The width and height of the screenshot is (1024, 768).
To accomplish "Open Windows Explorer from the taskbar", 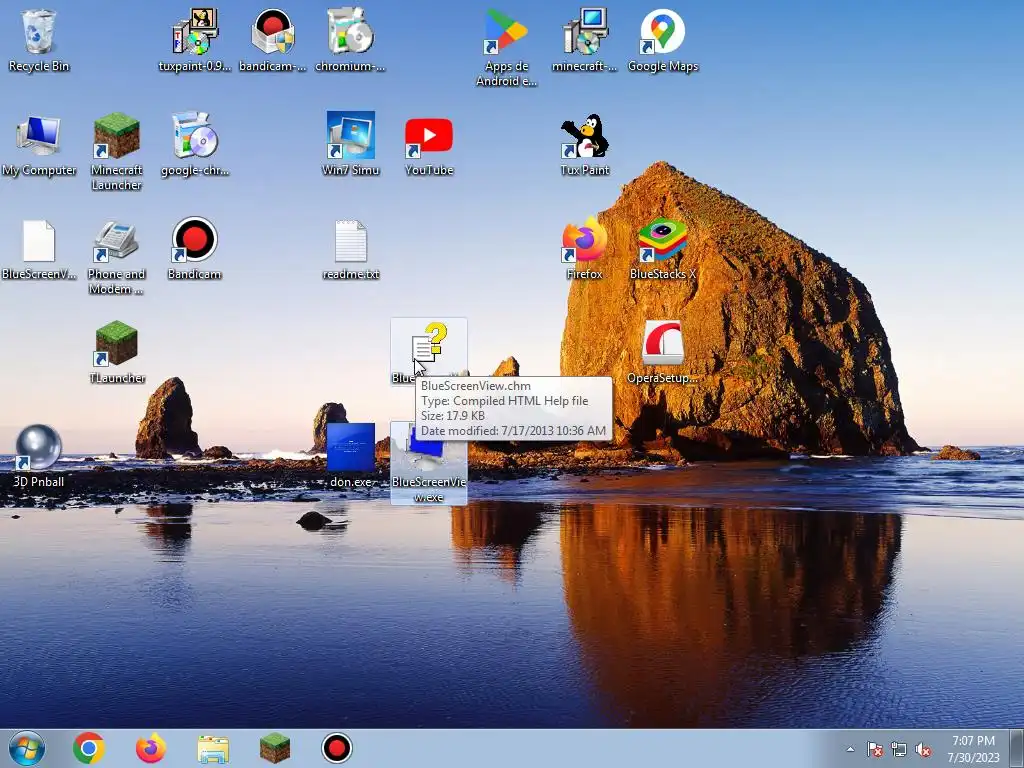I will pyautogui.click(x=213, y=749).
